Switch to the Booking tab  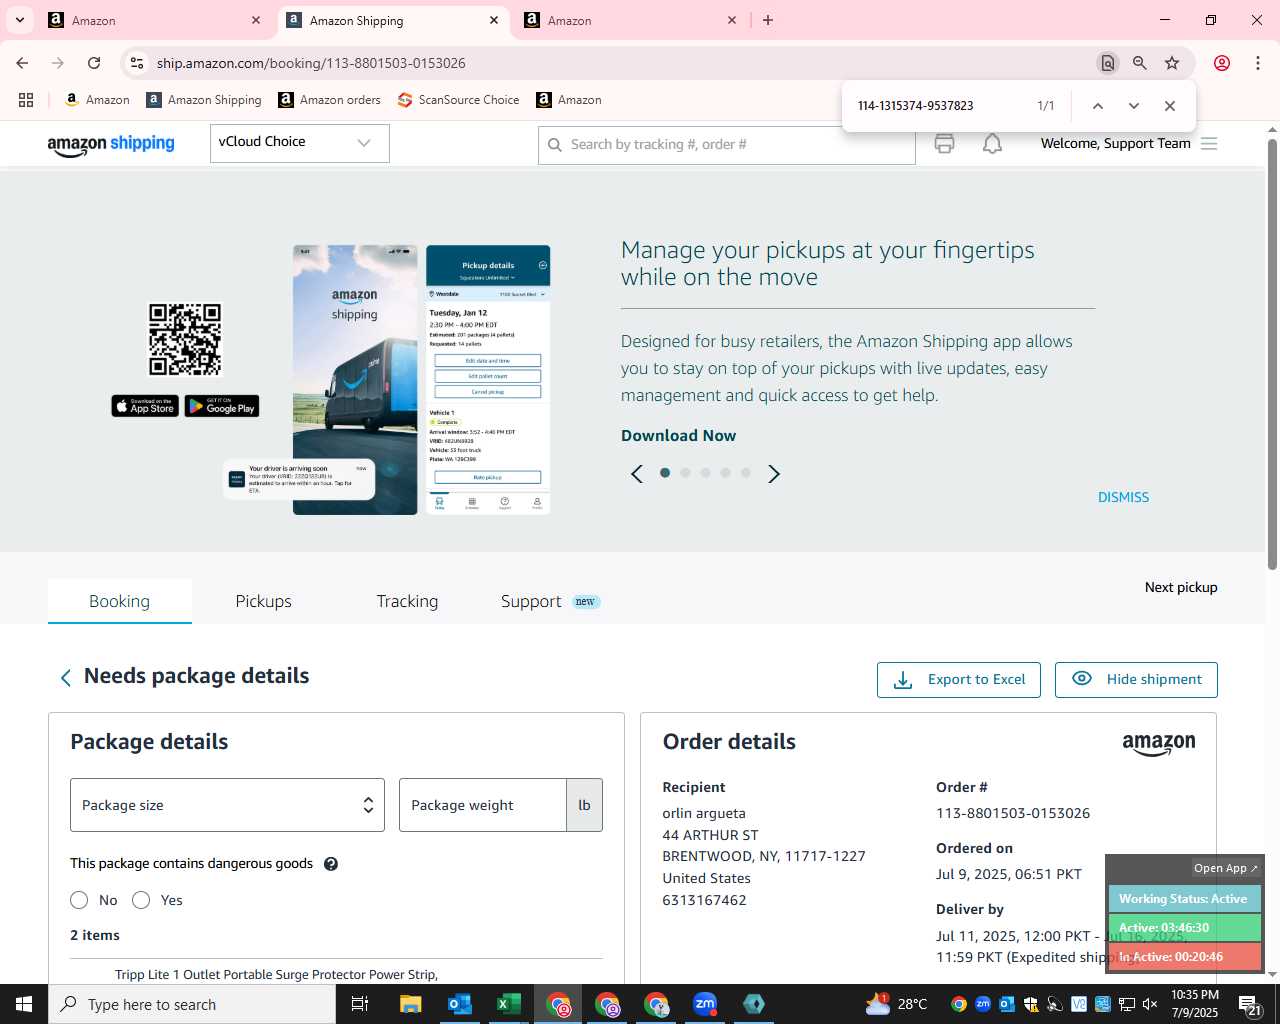pyautogui.click(x=119, y=601)
